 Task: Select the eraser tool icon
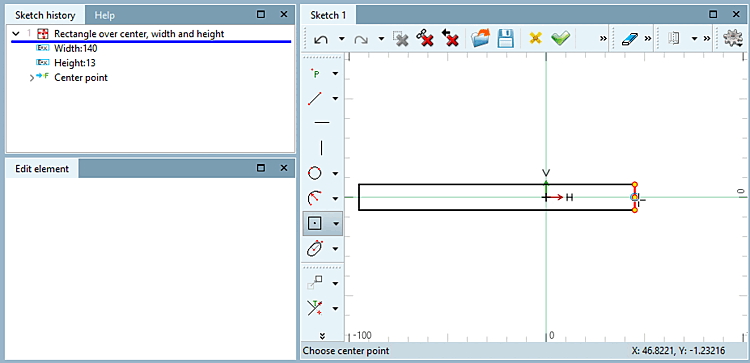(628, 39)
